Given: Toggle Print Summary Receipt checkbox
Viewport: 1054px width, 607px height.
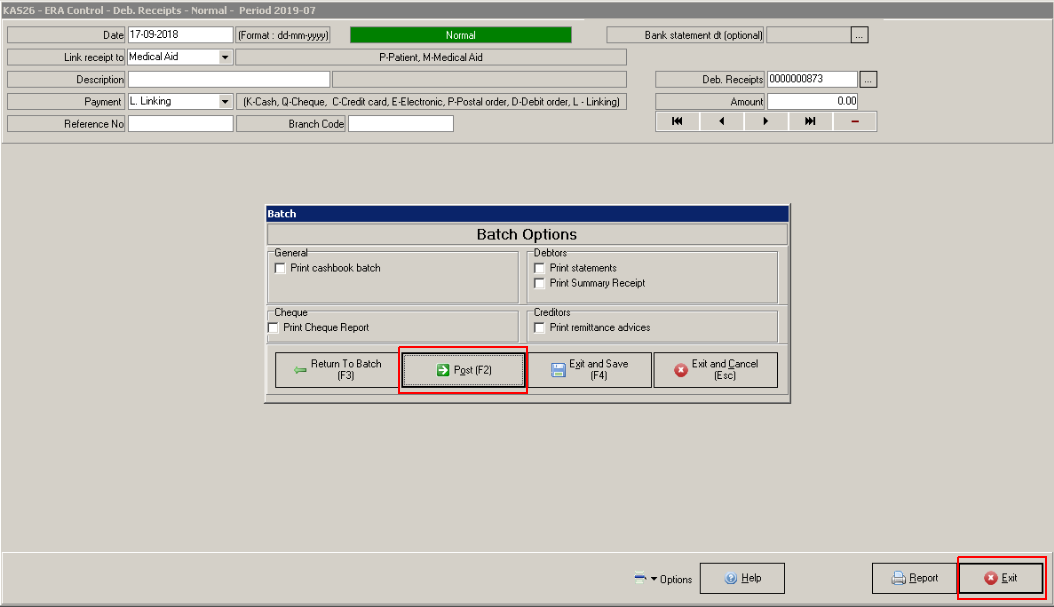Looking at the screenshot, I should [x=540, y=283].
